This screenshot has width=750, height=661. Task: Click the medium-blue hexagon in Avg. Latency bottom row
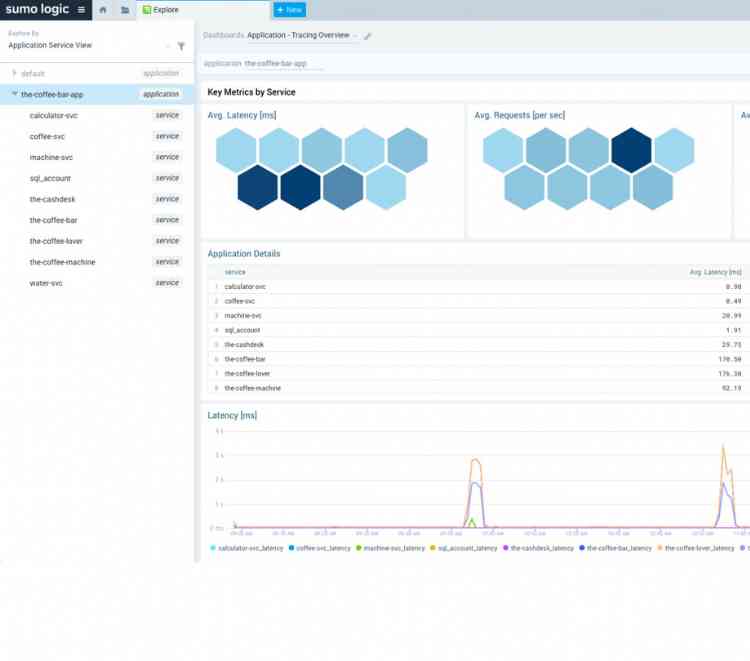(343, 187)
